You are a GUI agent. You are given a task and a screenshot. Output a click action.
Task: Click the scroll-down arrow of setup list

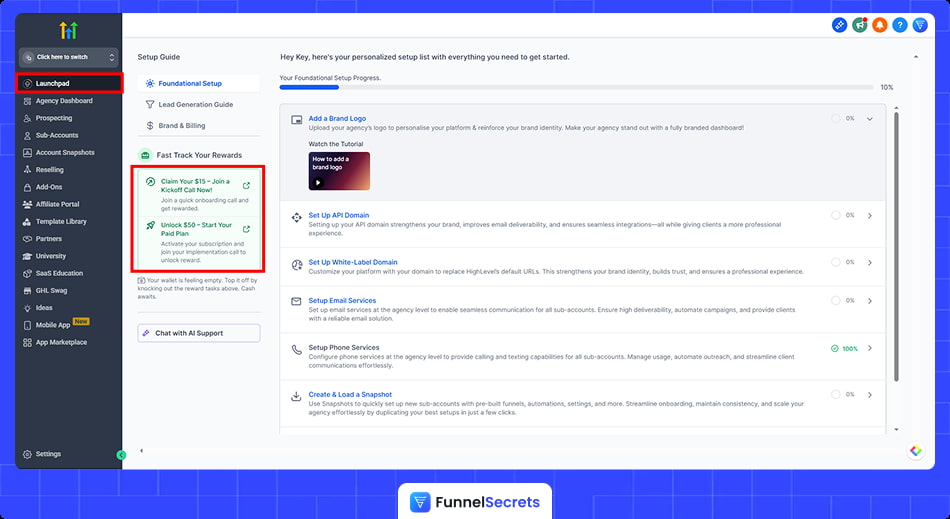click(x=896, y=429)
